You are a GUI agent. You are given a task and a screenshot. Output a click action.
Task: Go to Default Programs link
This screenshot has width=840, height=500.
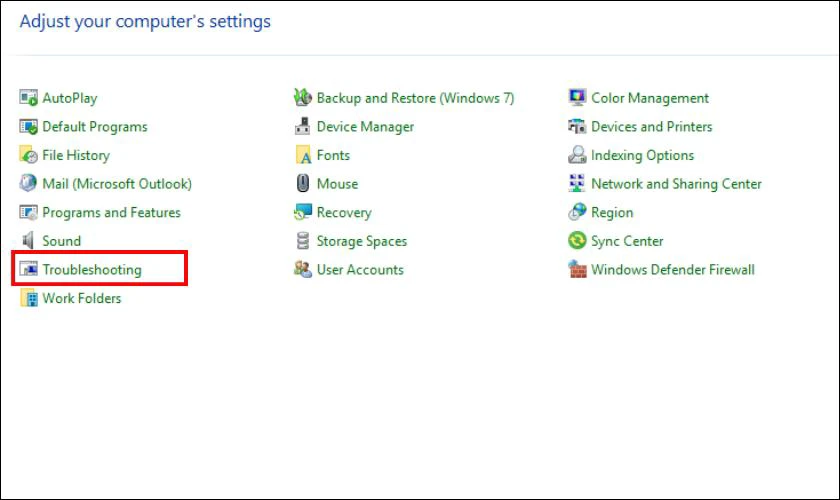coord(95,127)
